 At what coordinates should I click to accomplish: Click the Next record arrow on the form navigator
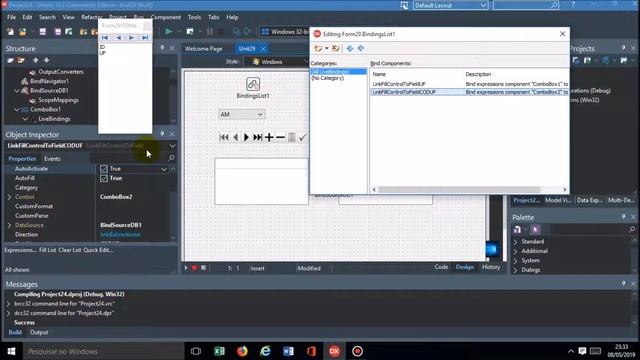(x=246, y=138)
